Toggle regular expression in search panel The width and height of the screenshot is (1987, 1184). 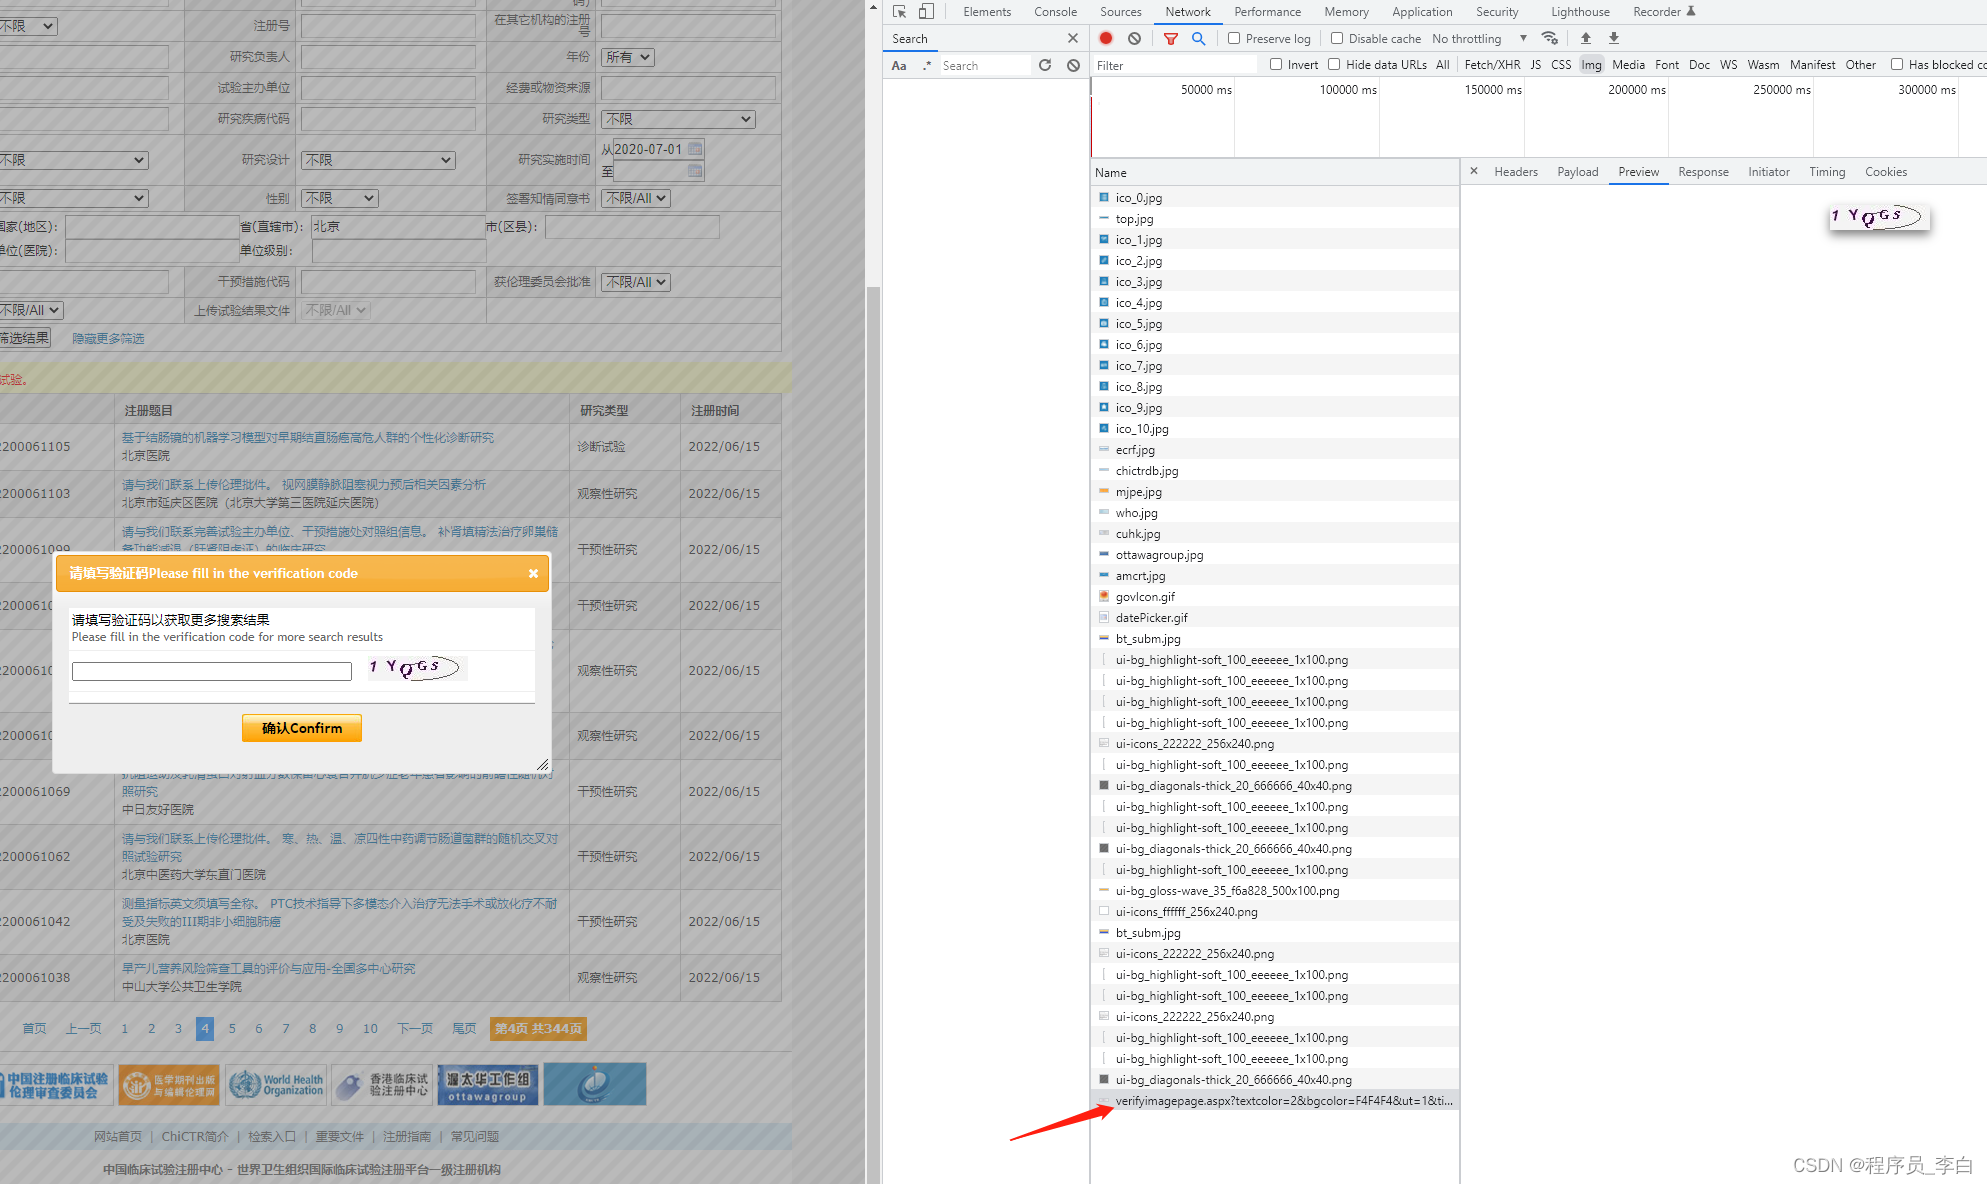927,65
